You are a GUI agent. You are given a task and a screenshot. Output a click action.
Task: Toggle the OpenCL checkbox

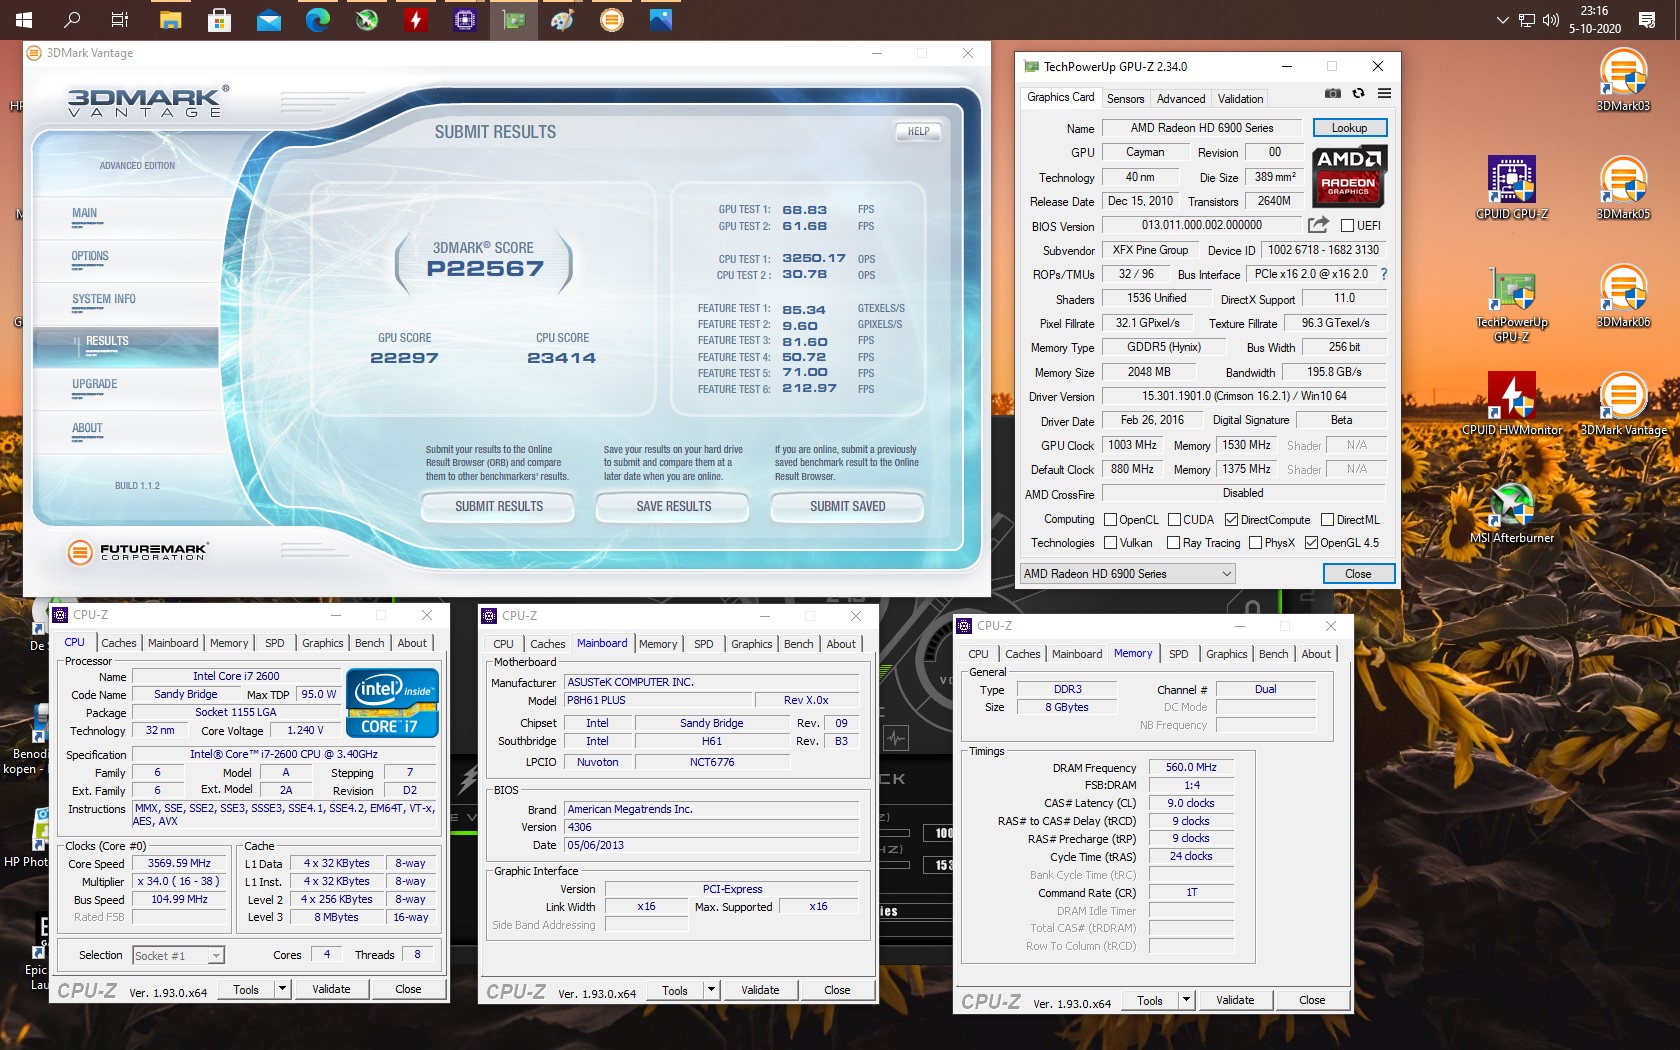[1110, 520]
